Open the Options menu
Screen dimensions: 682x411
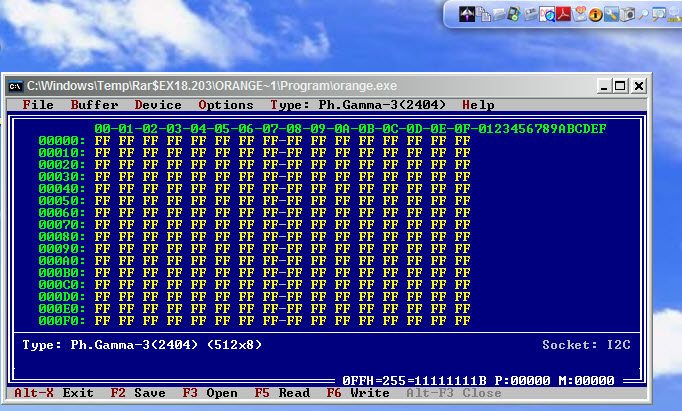click(x=226, y=105)
